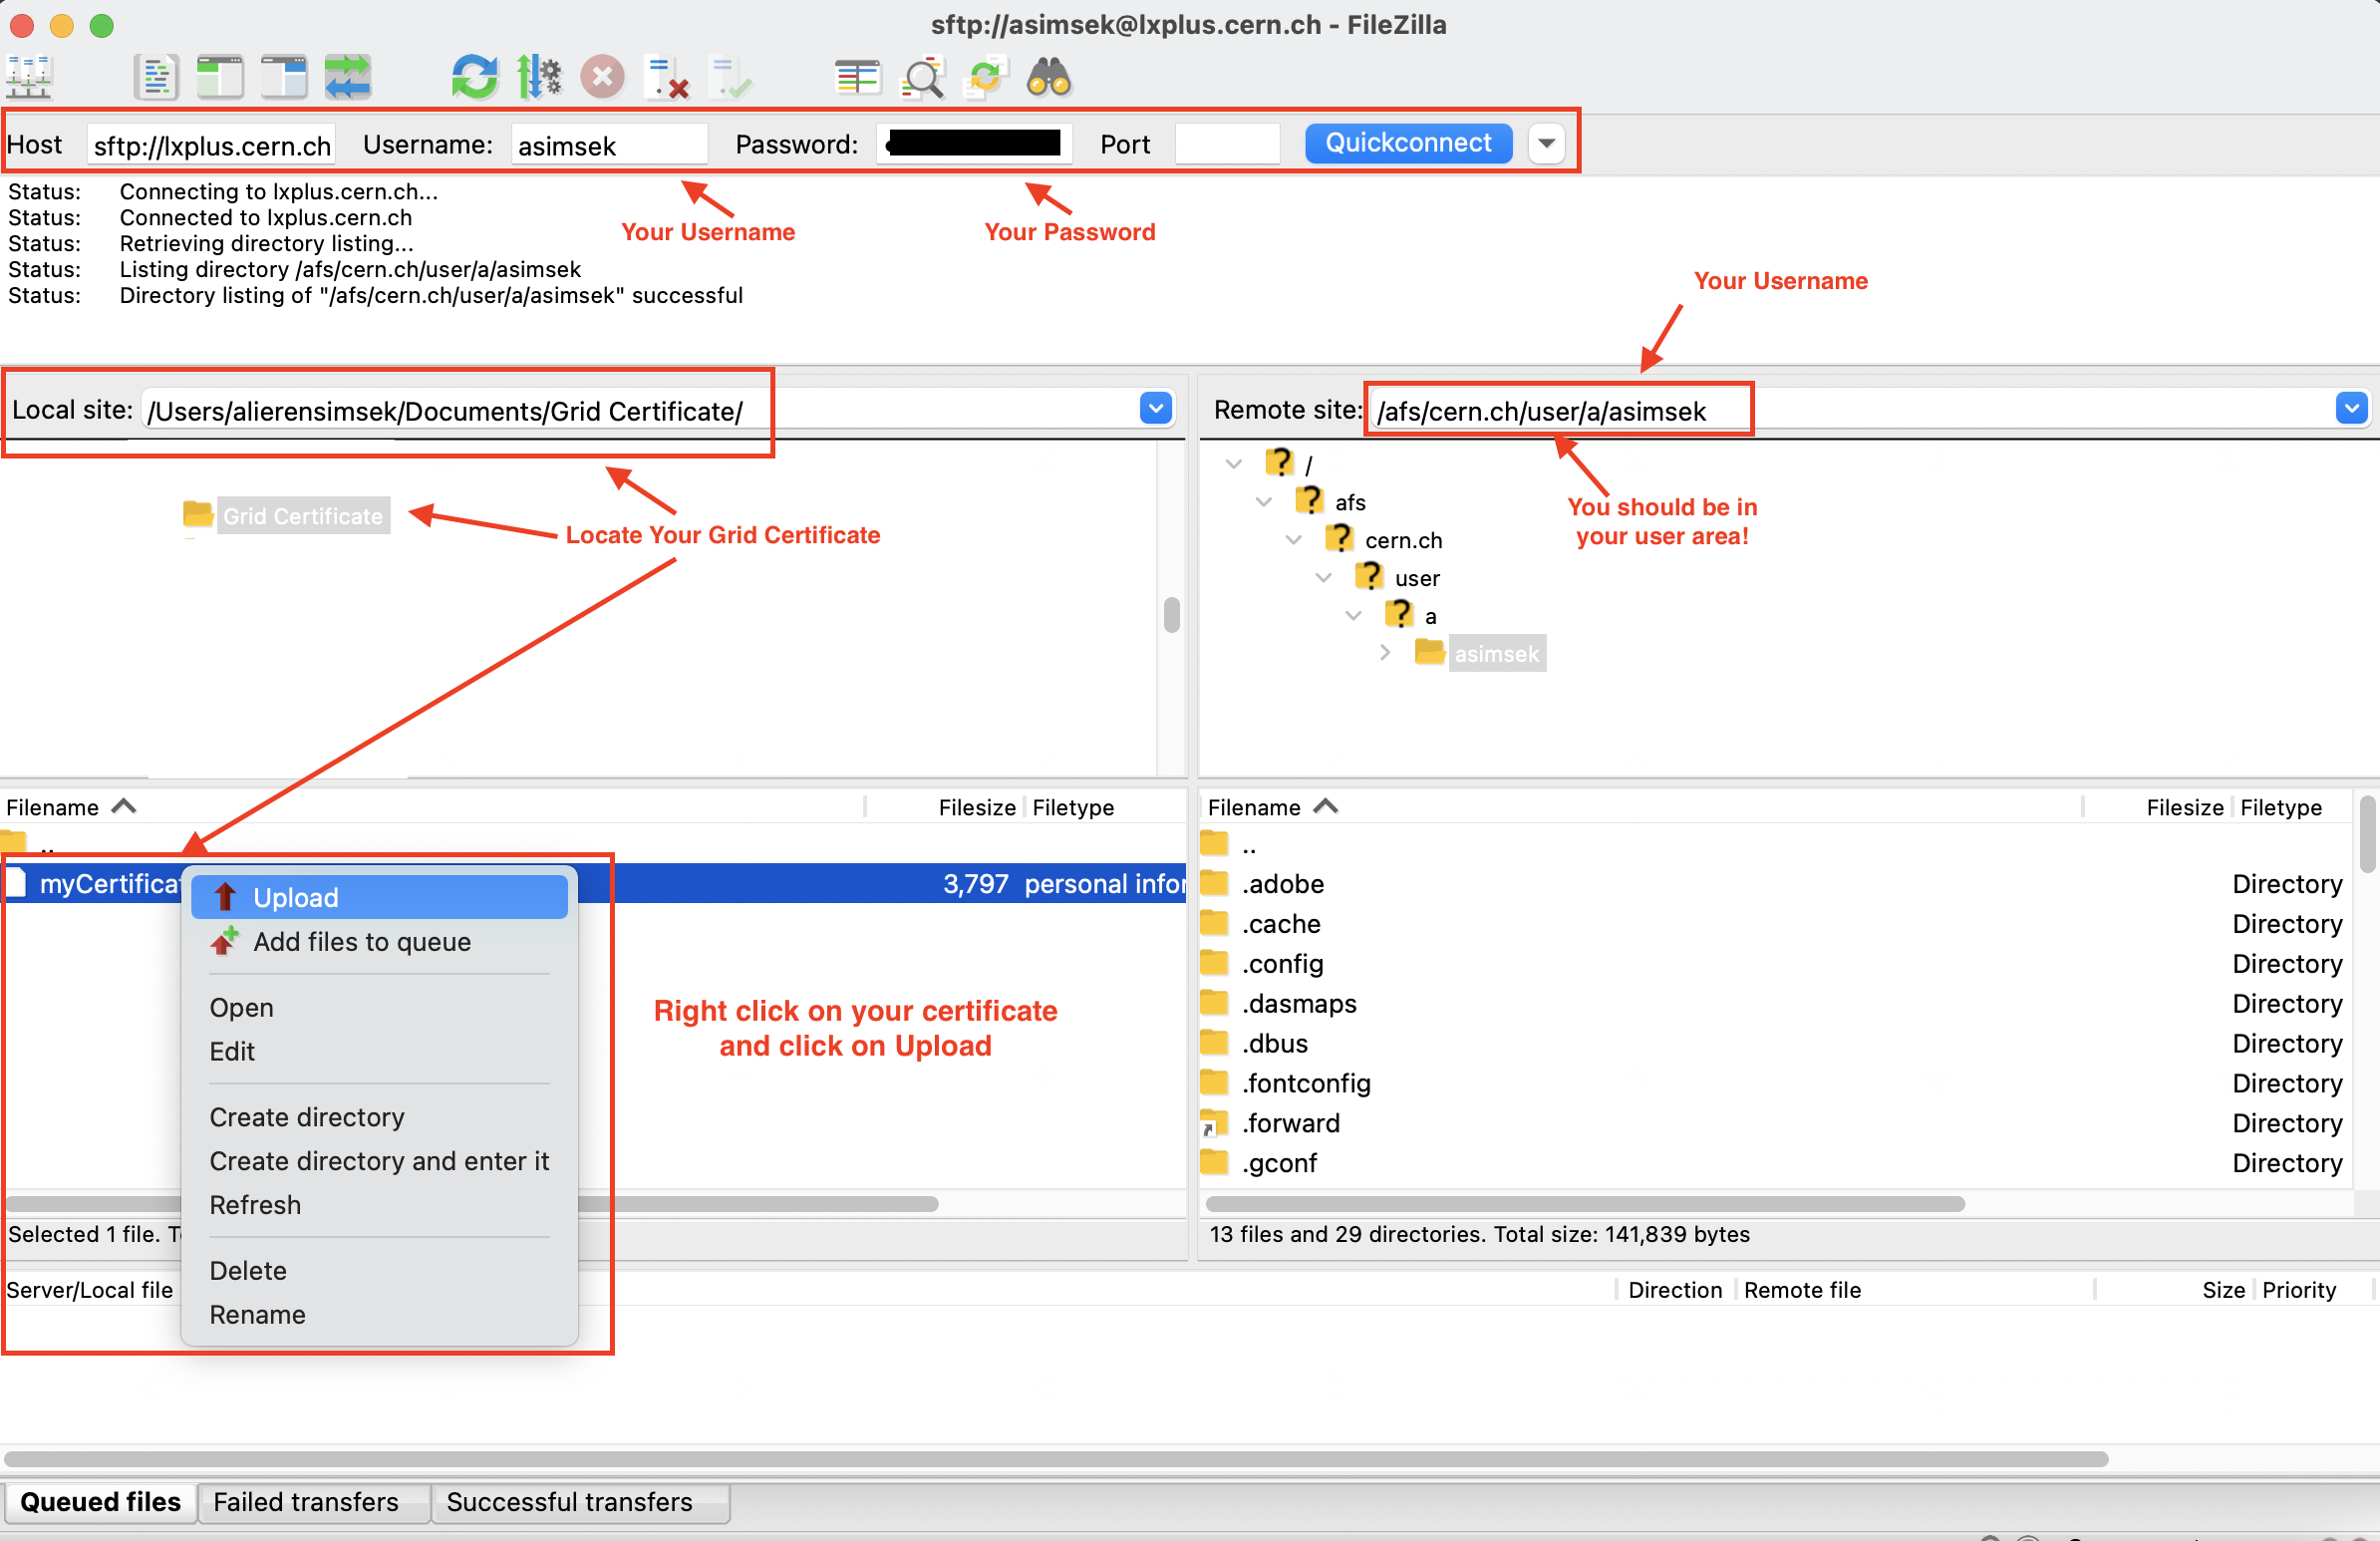Switch to the Failed transfers tab
The image size is (2380, 1541).
[305, 1502]
